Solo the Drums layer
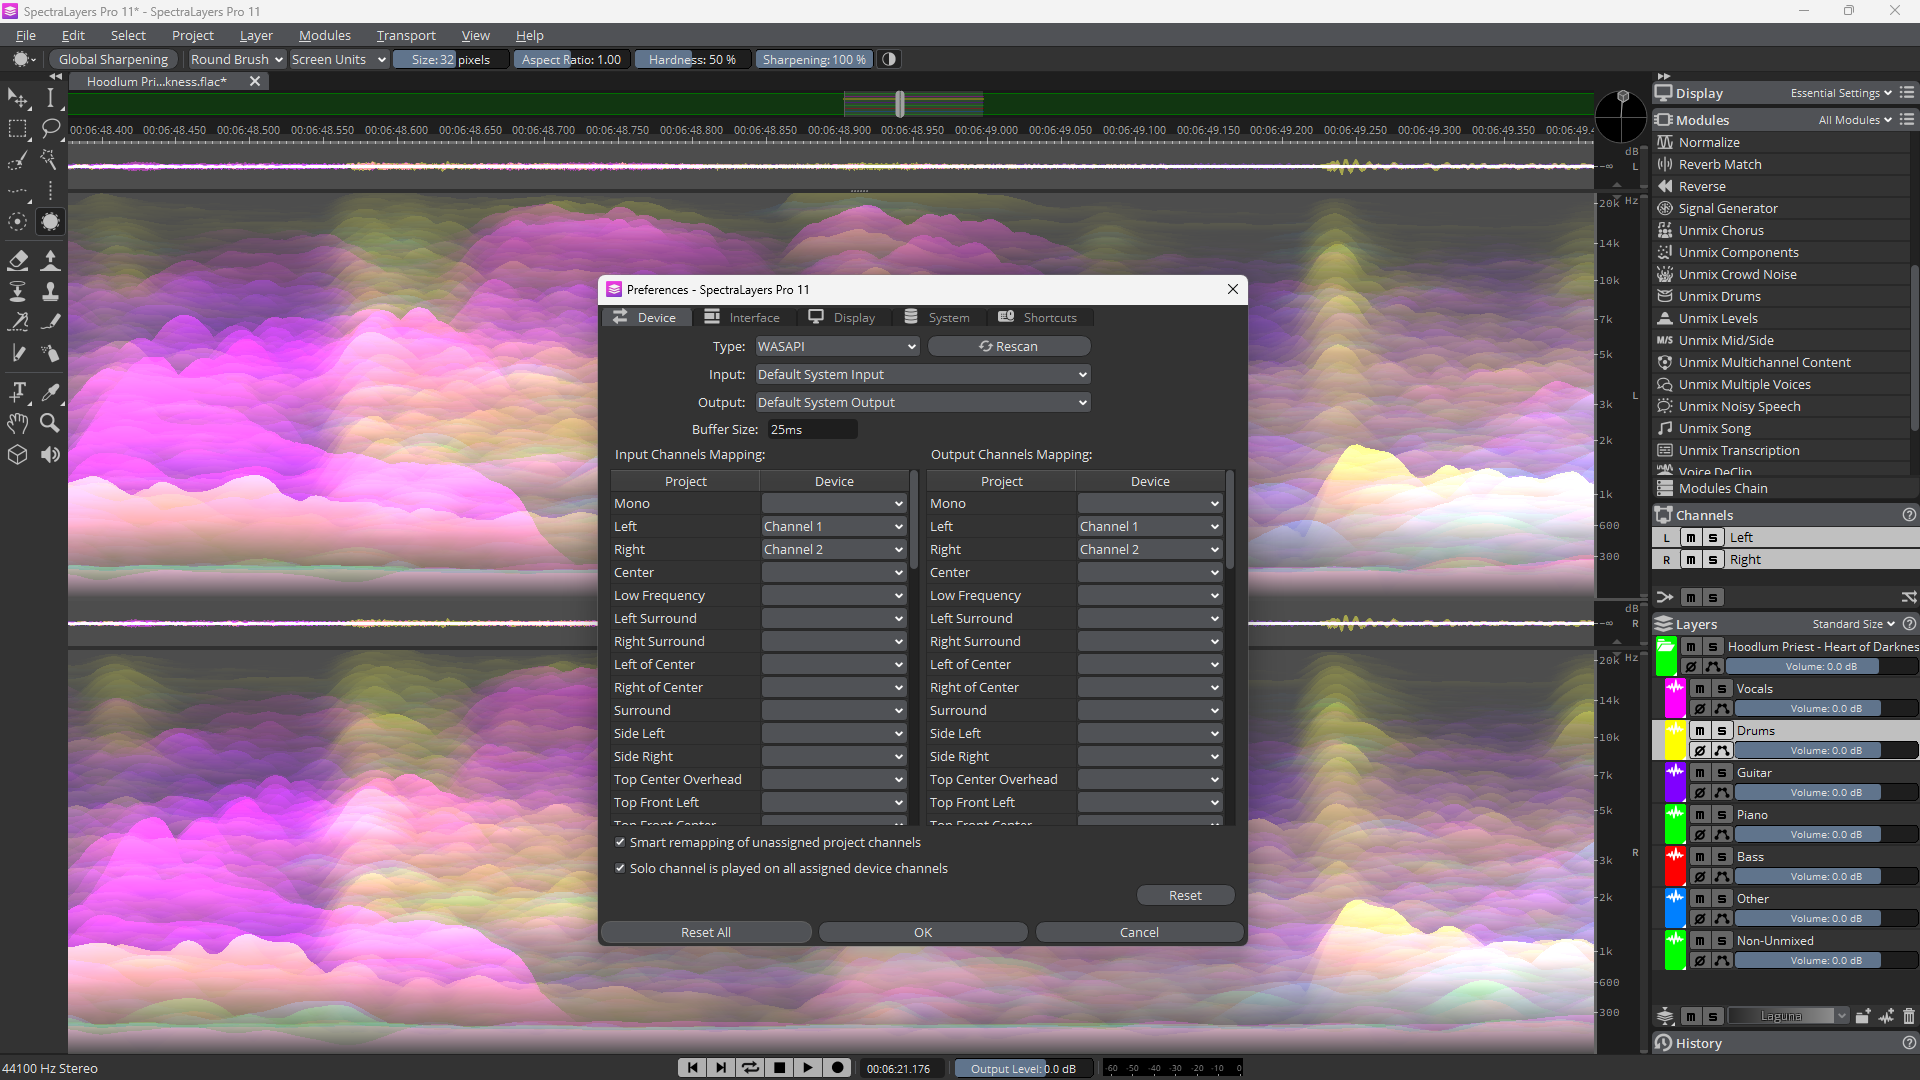 [1722, 730]
